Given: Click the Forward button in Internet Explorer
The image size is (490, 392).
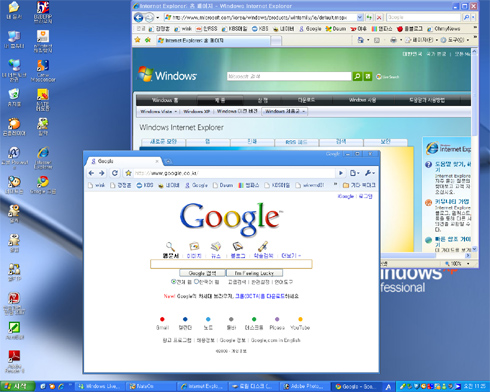Looking at the screenshot, I should [x=150, y=17].
